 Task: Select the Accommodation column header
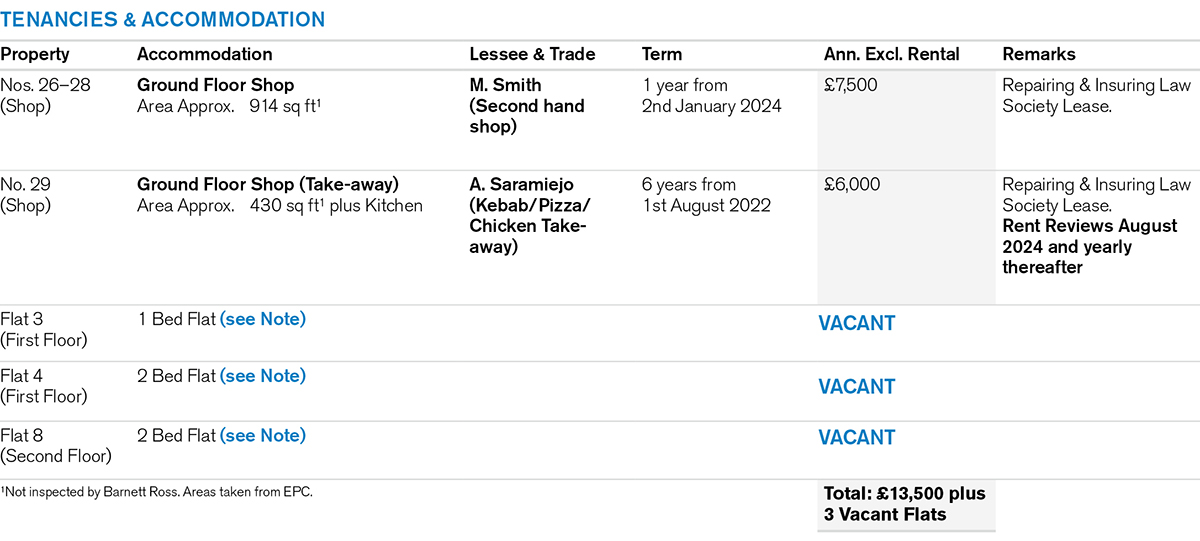pos(204,55)
